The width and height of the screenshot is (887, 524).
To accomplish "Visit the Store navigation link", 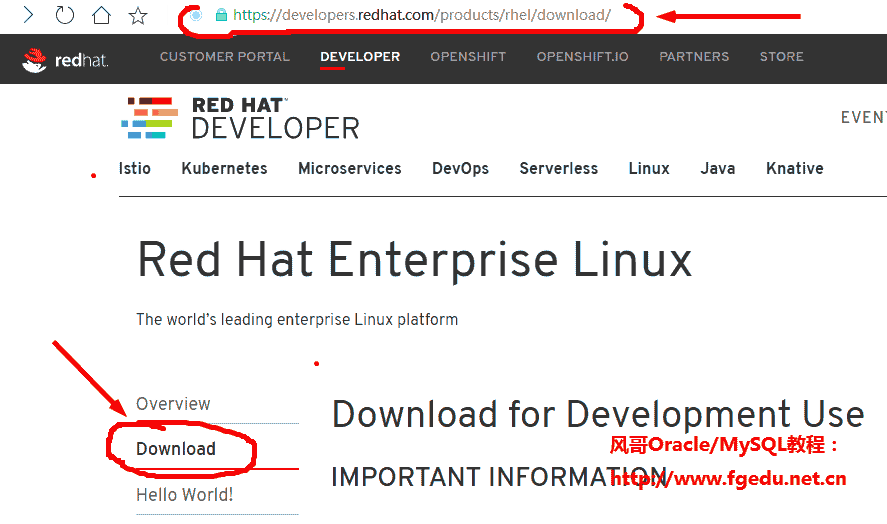I will coord(781,57).
